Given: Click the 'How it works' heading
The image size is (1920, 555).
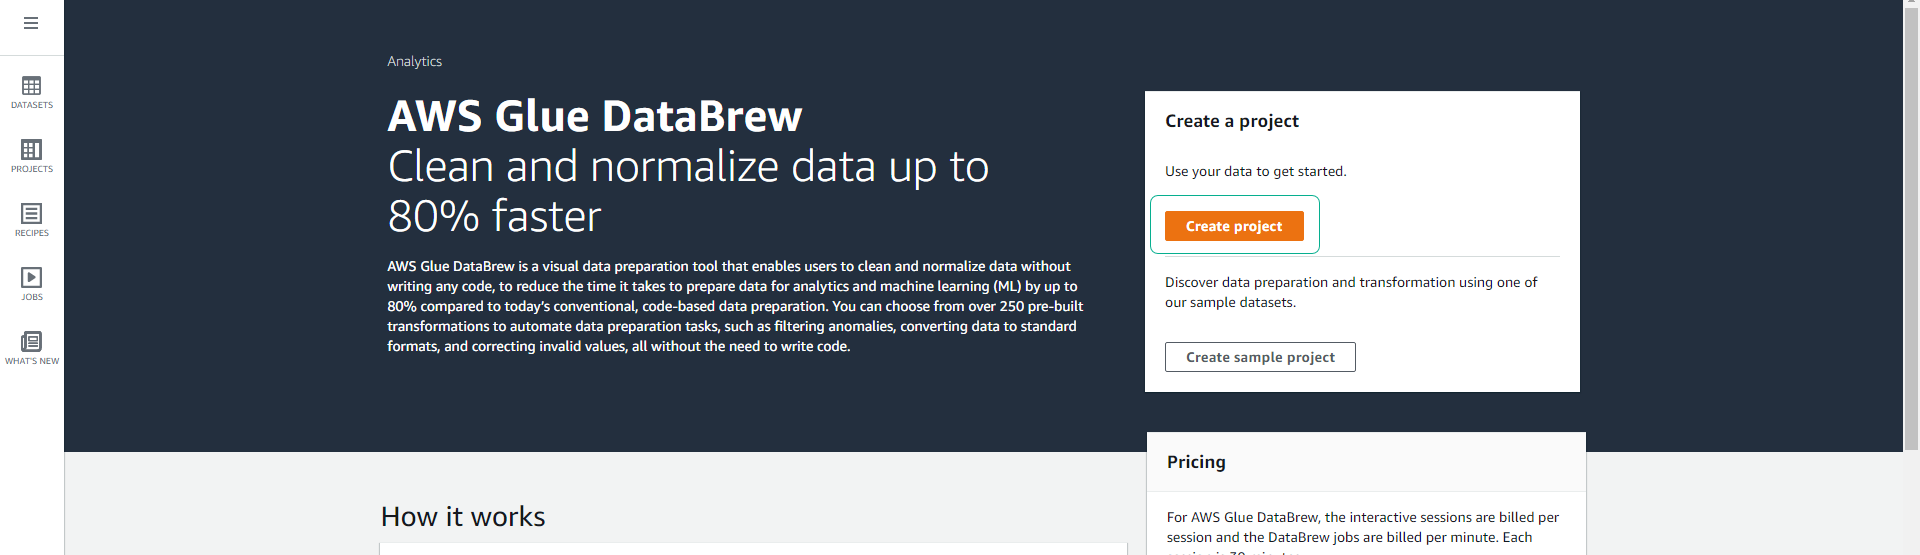Looking at the screenshot, I should point(463,517).
